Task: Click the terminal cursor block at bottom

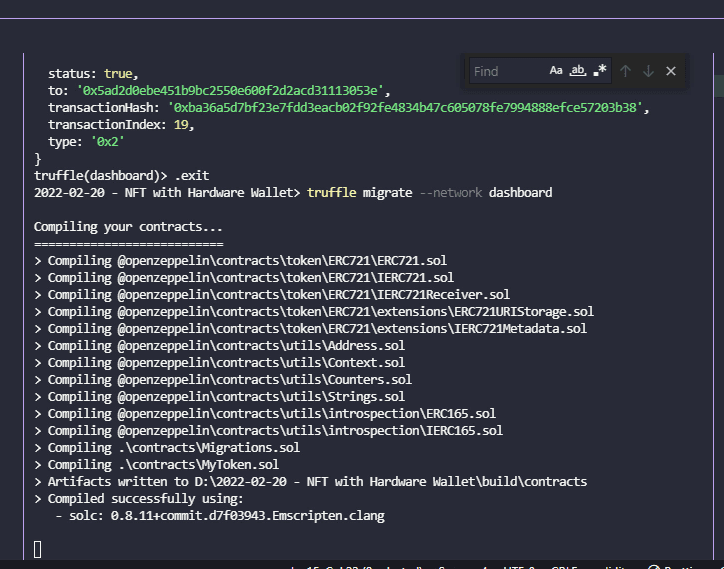Action: (37, 550)
